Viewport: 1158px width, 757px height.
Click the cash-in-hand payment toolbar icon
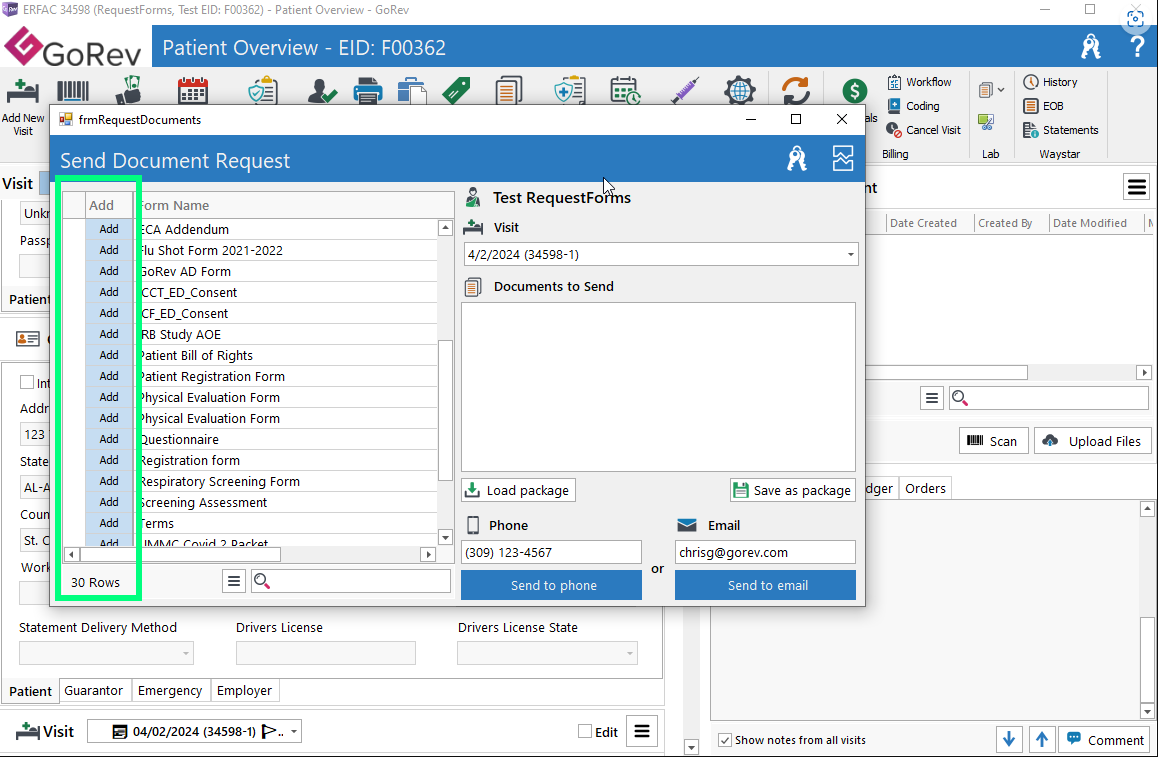click(129, 90)
